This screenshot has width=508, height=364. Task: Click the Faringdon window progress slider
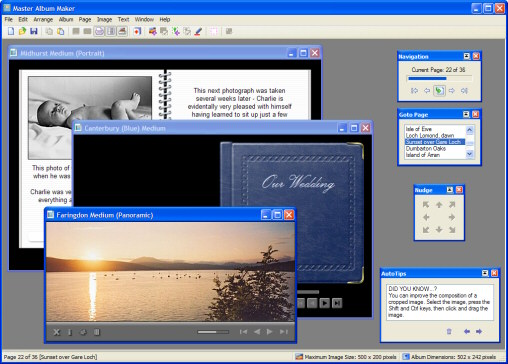[213, 332]
